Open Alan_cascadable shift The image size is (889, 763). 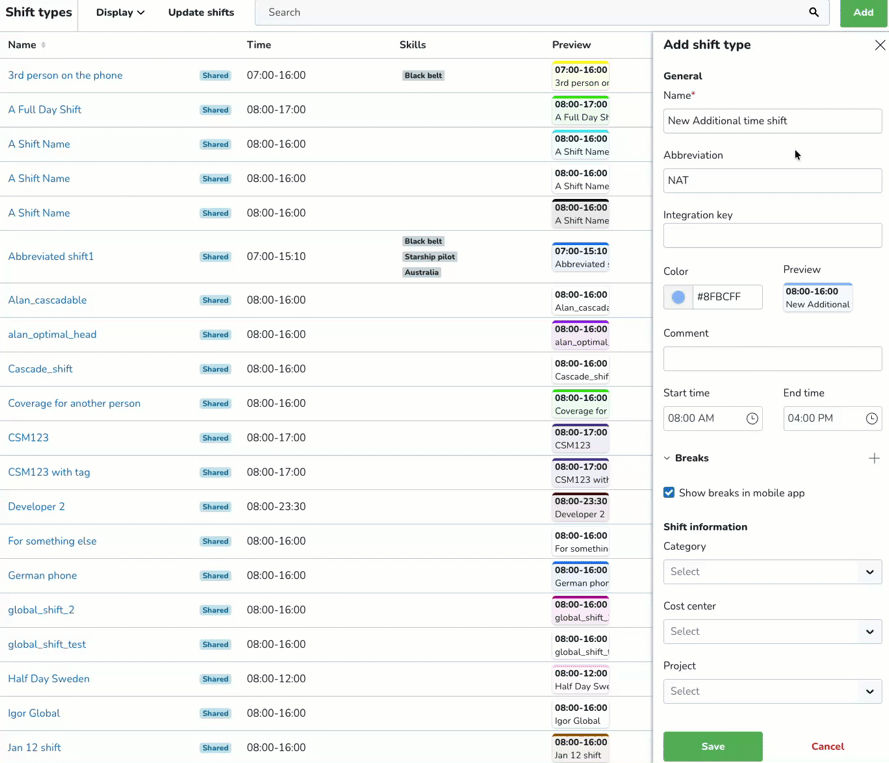(47, 300)
